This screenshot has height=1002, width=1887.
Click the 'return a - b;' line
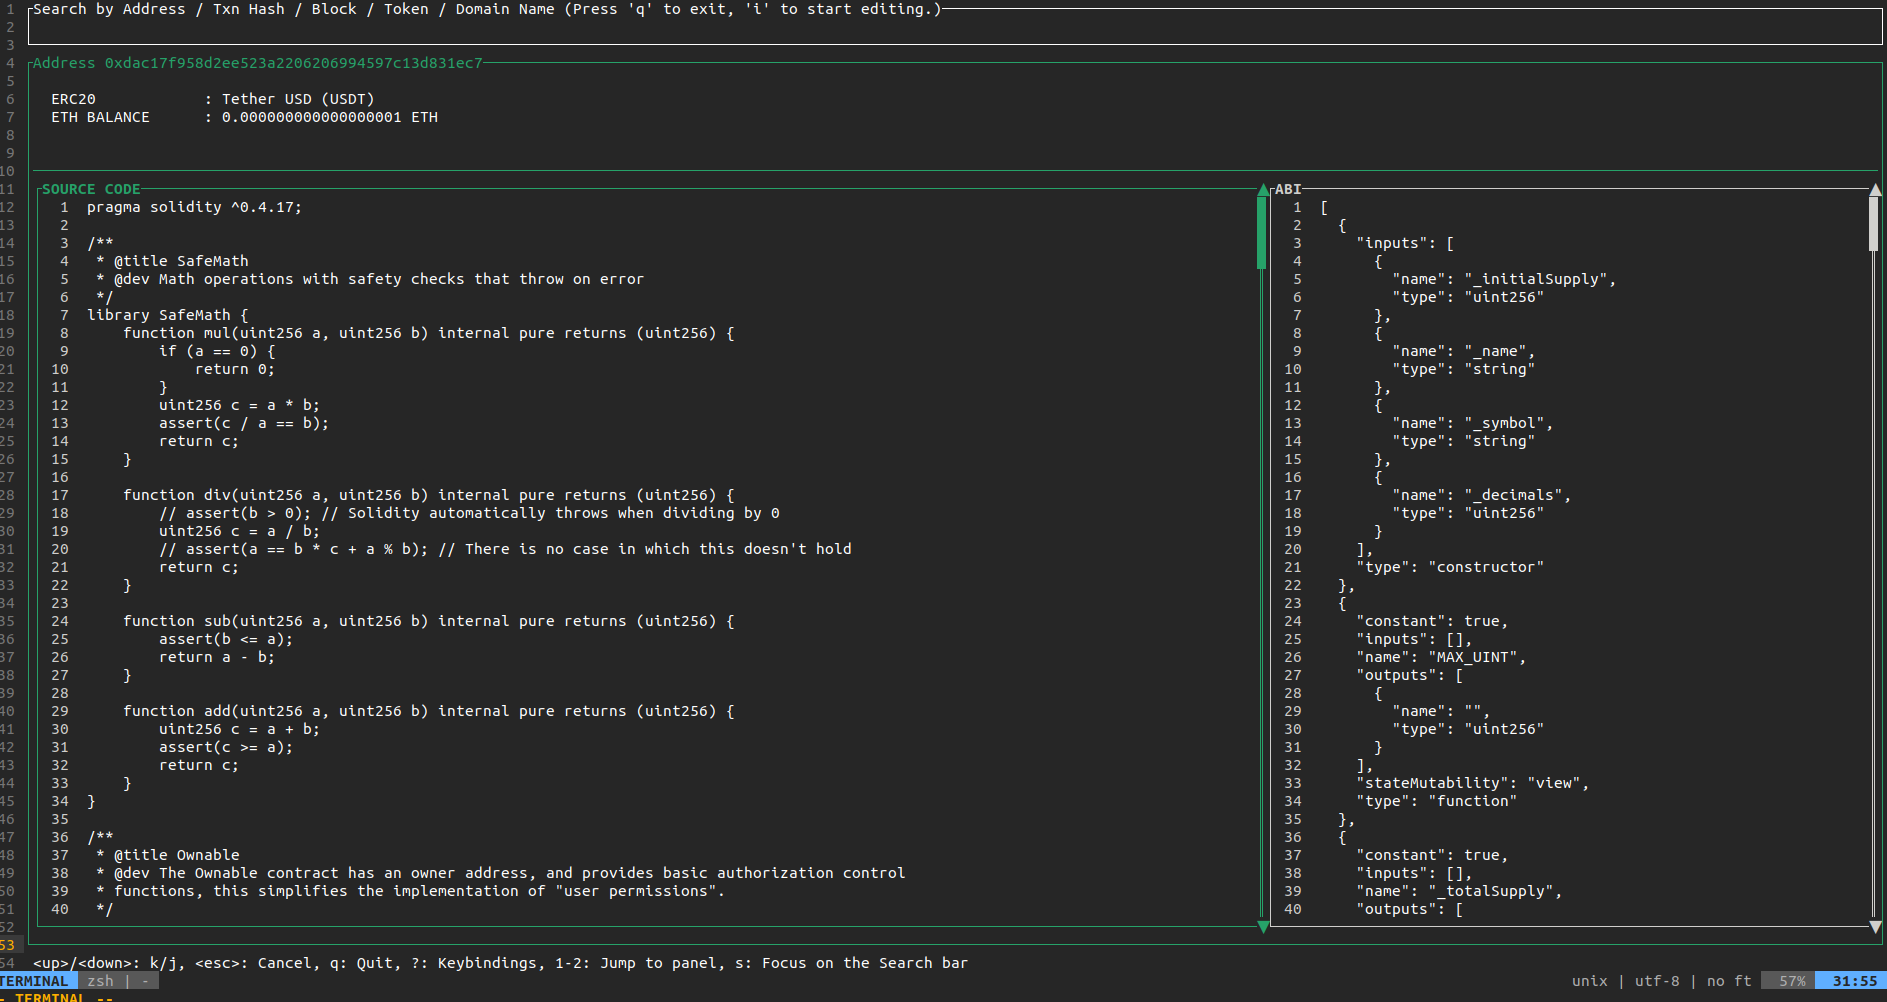217,657
